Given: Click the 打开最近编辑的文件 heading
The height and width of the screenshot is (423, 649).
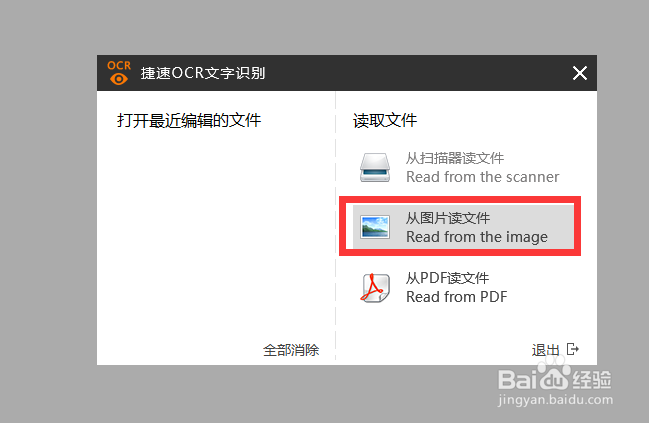Looking at the screenshot, I should 189,120.
